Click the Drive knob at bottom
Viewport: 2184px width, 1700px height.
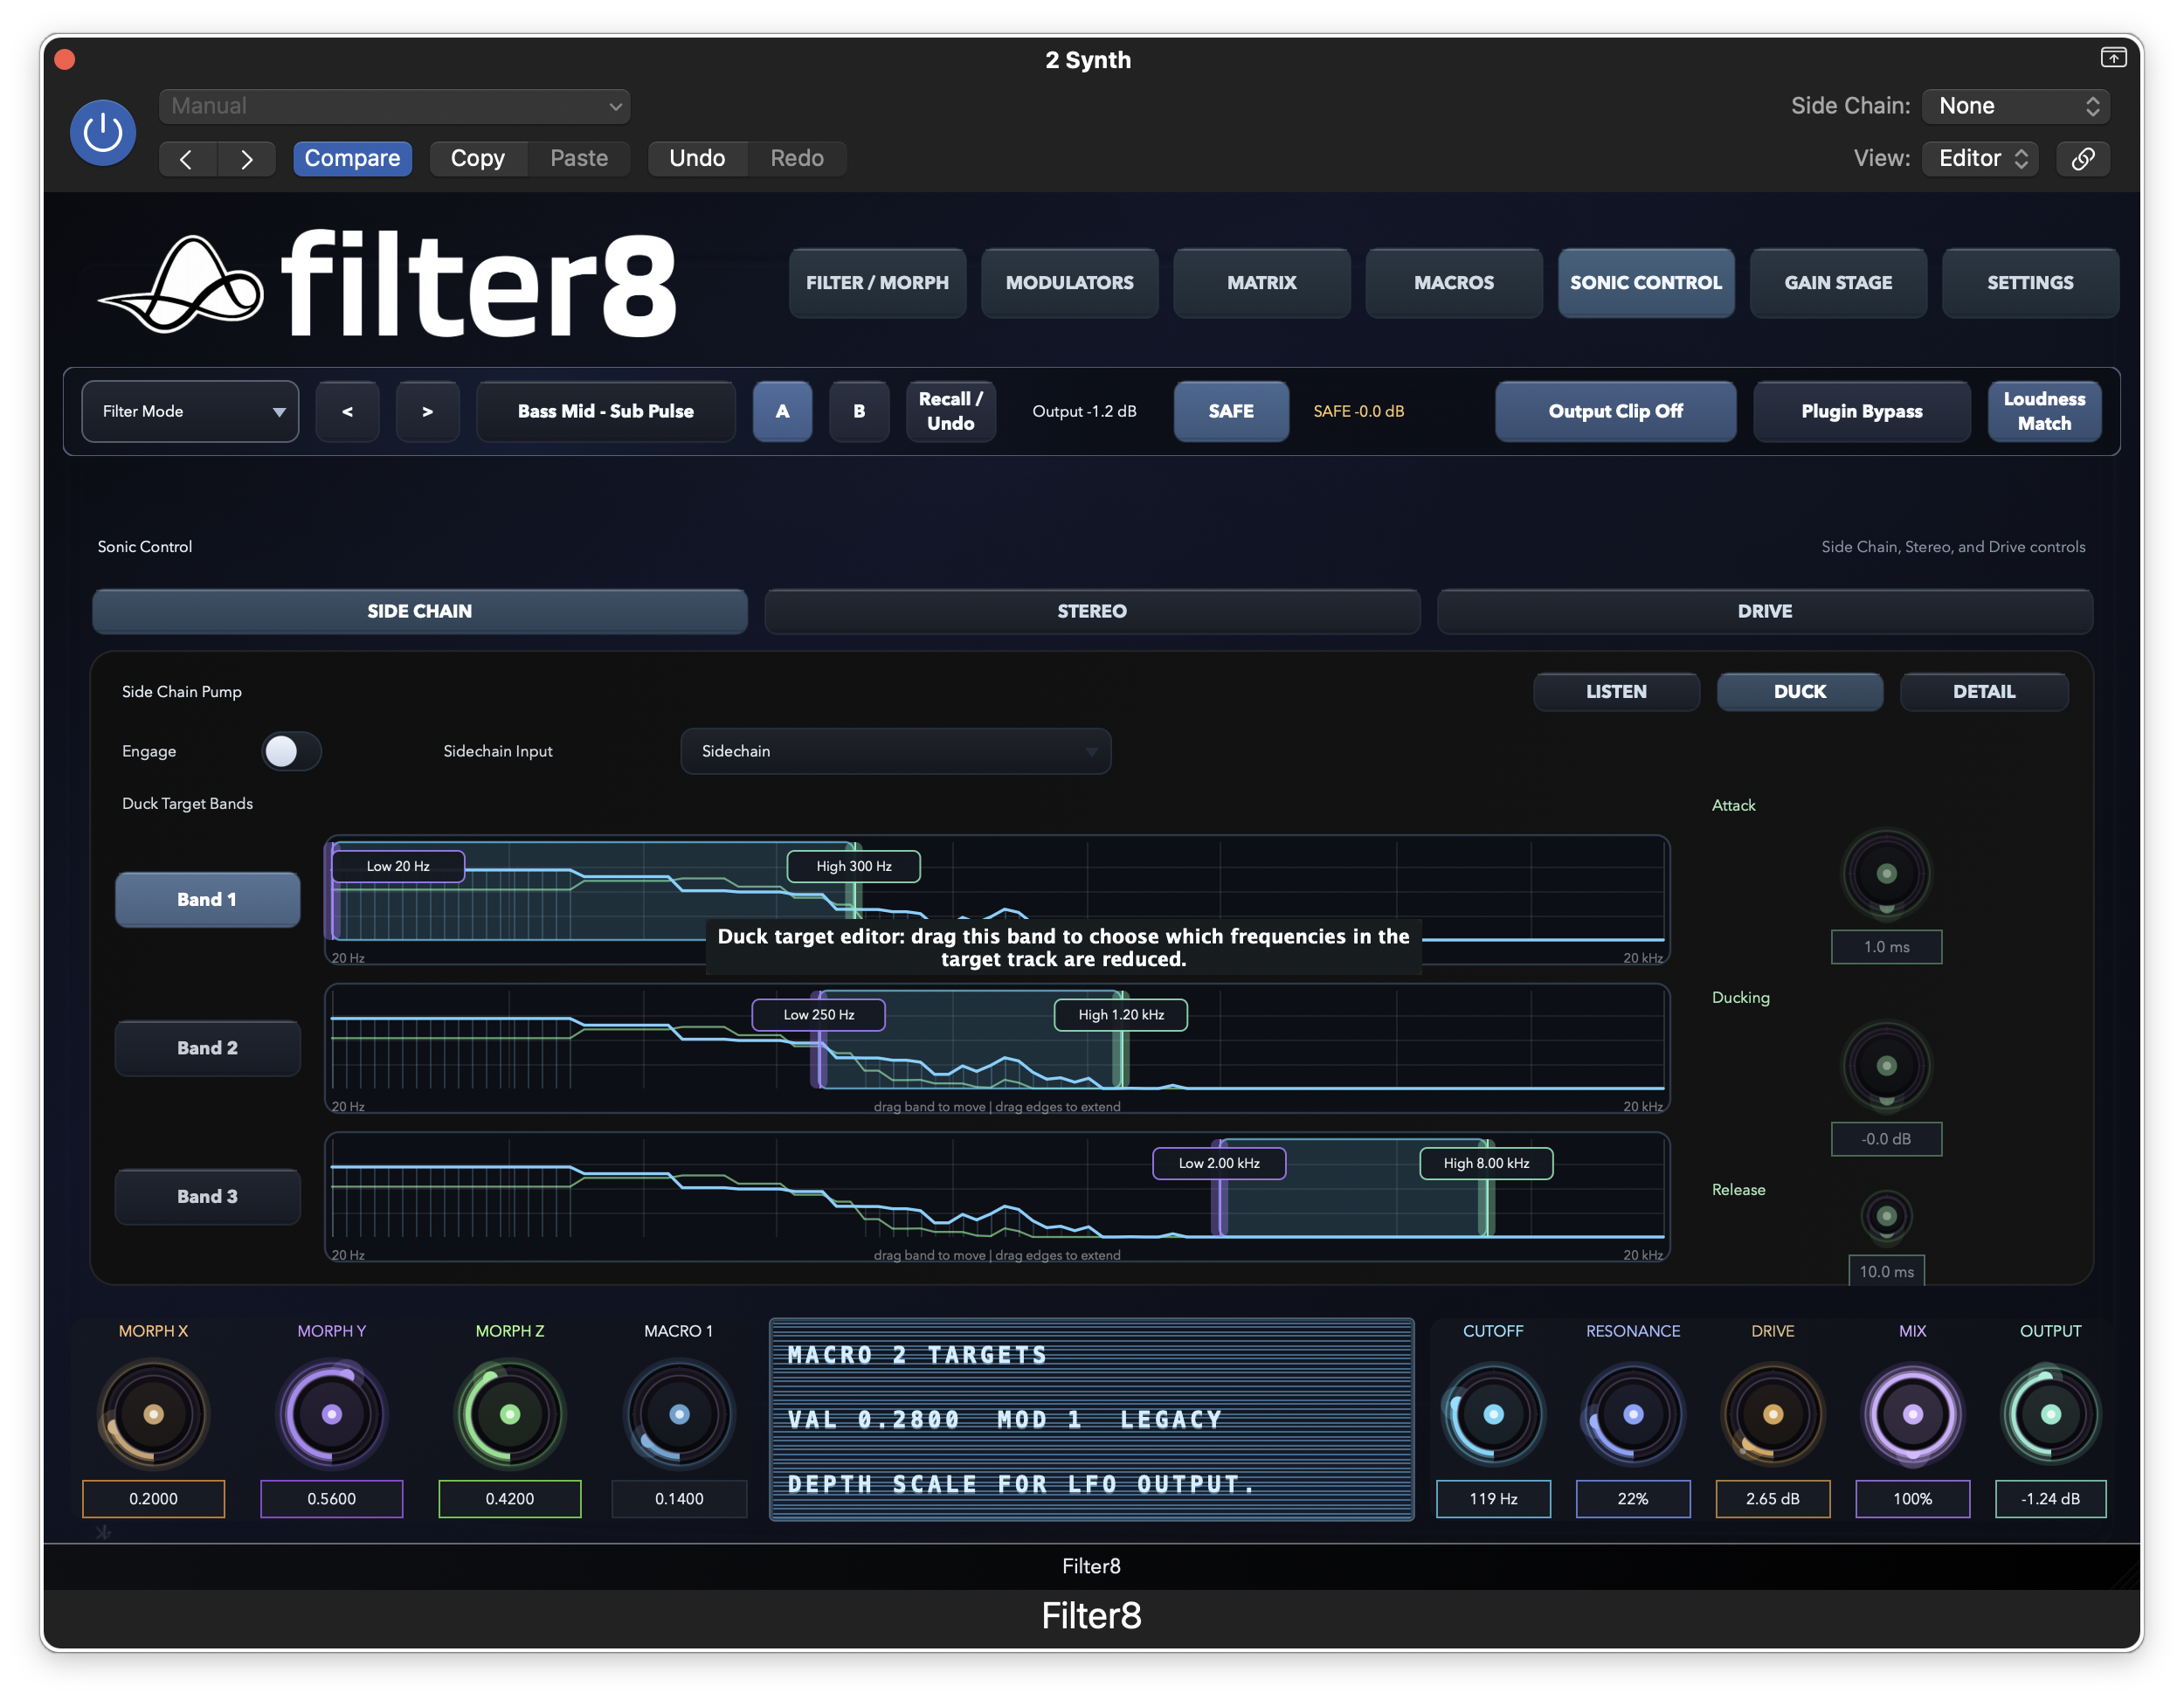[1773, 1414]
